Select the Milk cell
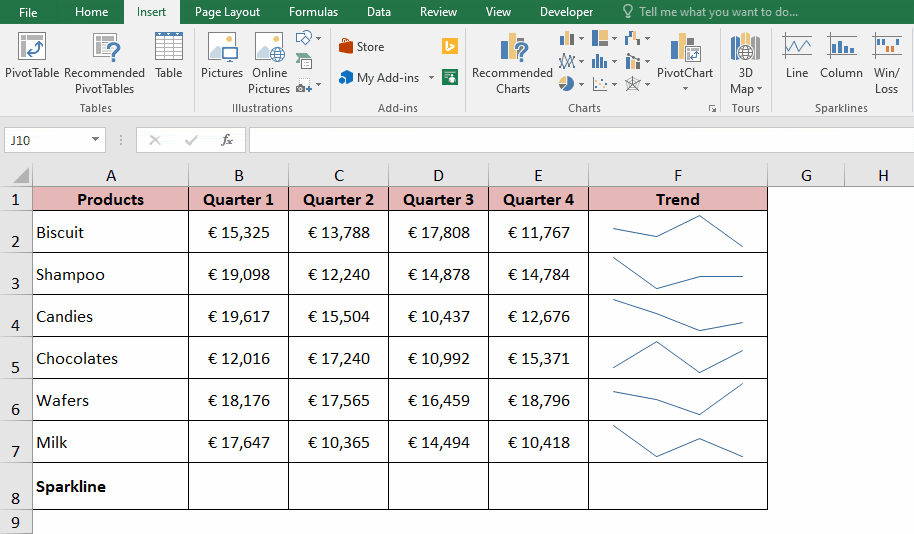Viewport: 914px width, 534px height. 111,441
